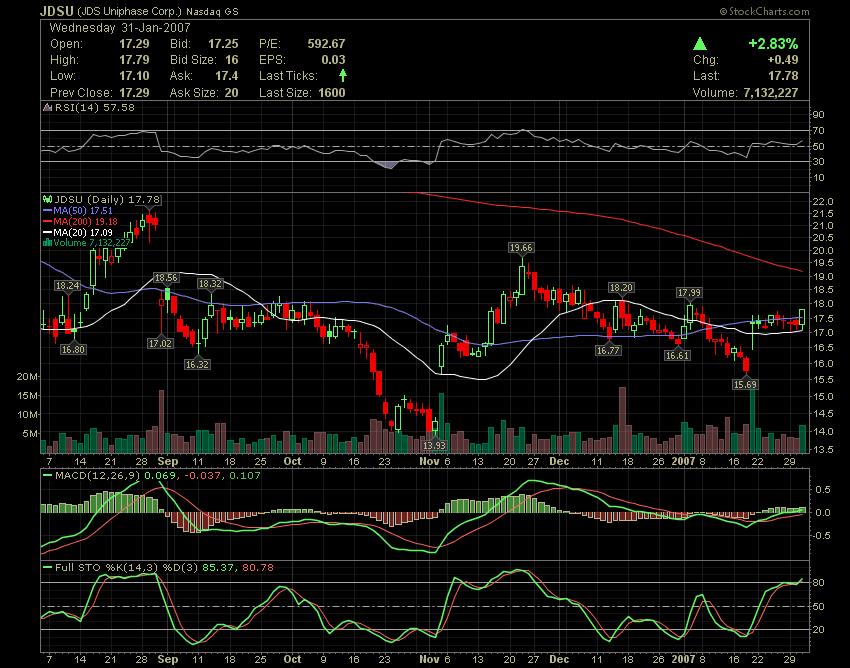The width and height of the screenshot is (850, 668).
Task: Click the P/E value 592.67
Action: (x=326, y=43)
